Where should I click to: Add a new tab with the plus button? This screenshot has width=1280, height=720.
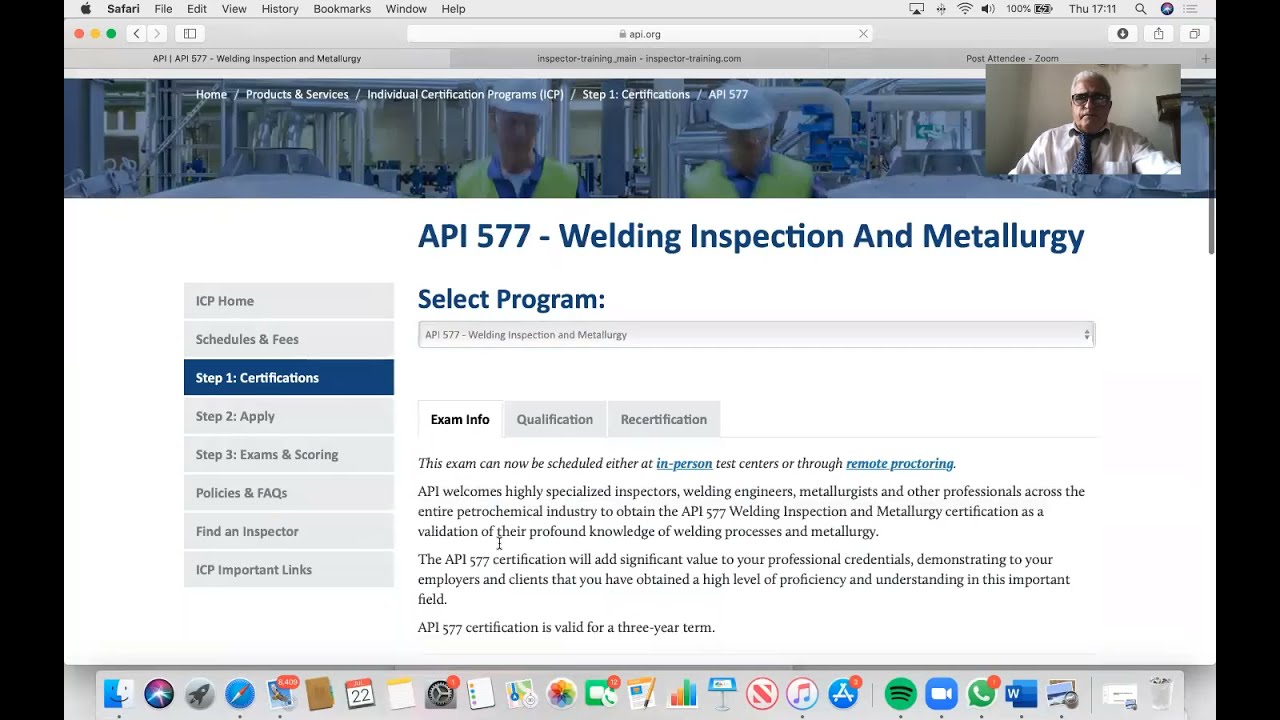pyautogui.click(x=1205, y=58)
